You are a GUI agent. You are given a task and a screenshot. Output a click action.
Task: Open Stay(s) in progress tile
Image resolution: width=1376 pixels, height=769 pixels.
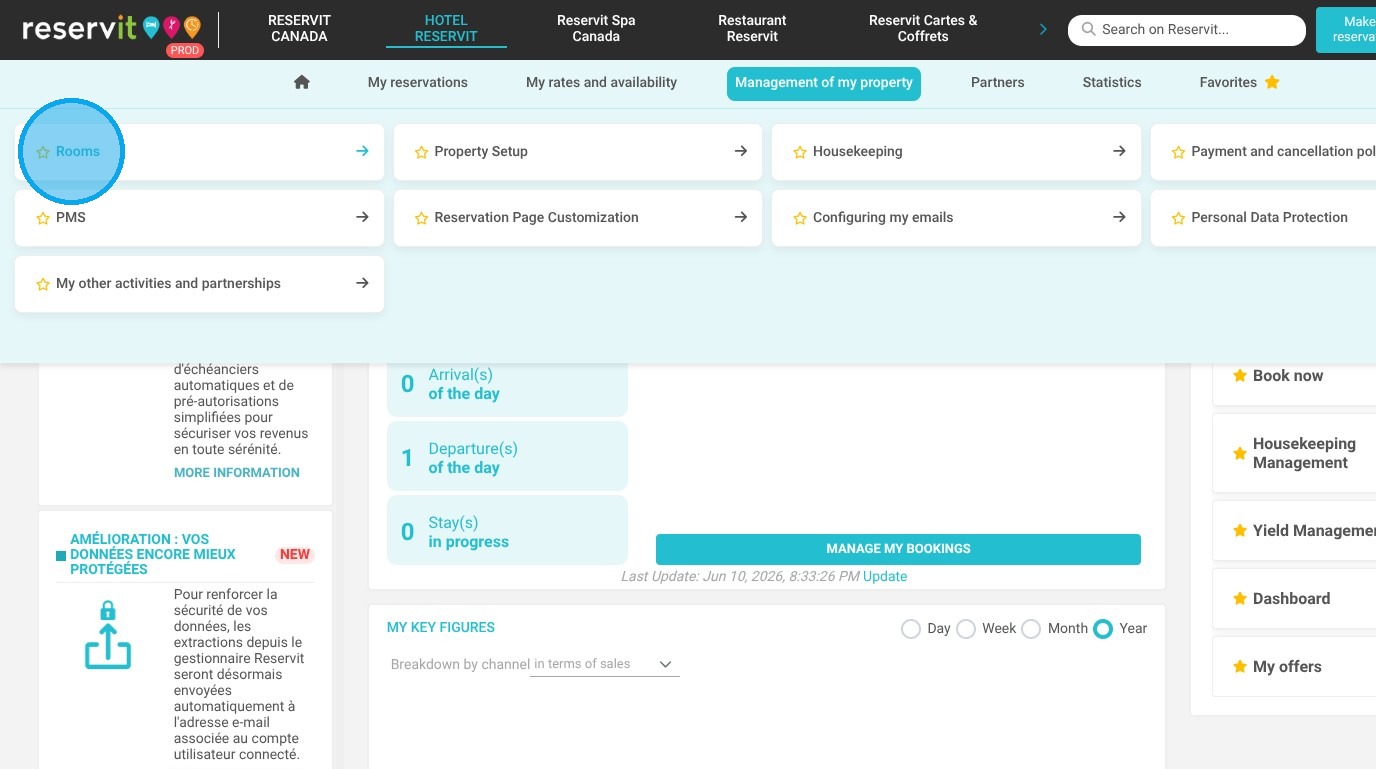[507, 532]
